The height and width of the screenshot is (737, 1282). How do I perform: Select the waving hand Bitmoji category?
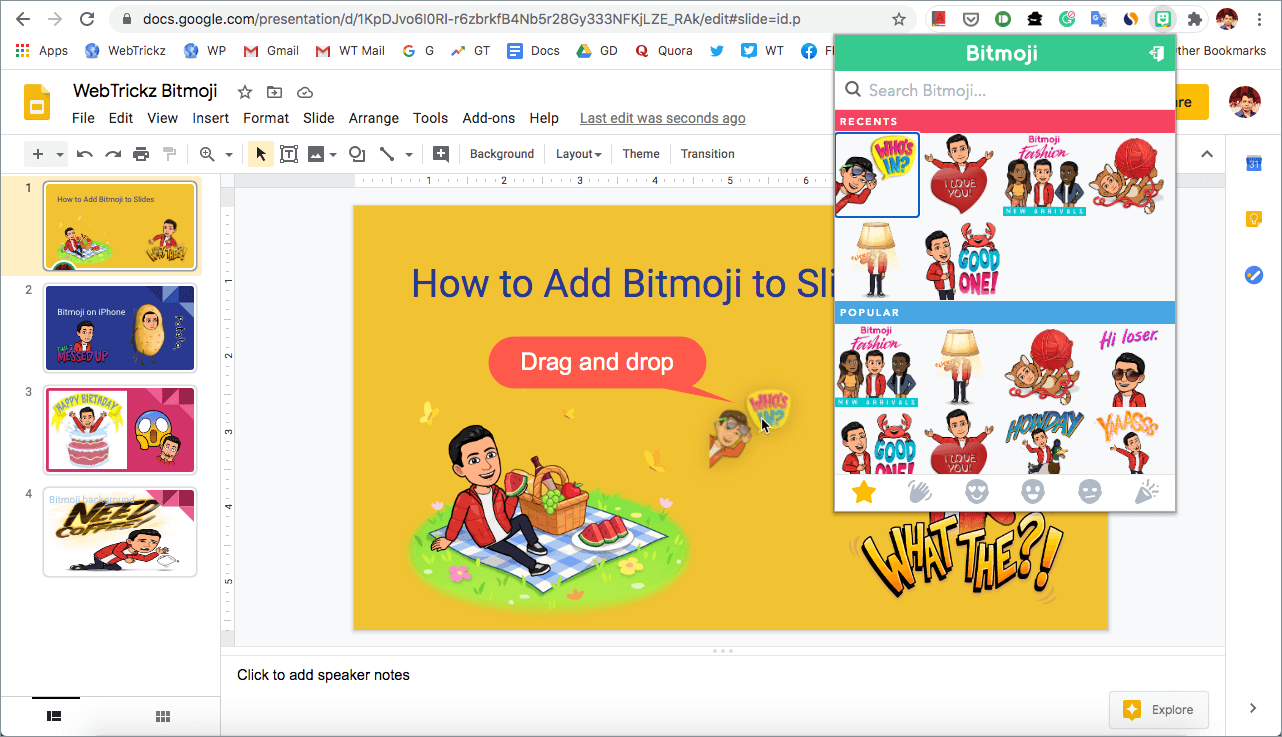click(920, 492)
